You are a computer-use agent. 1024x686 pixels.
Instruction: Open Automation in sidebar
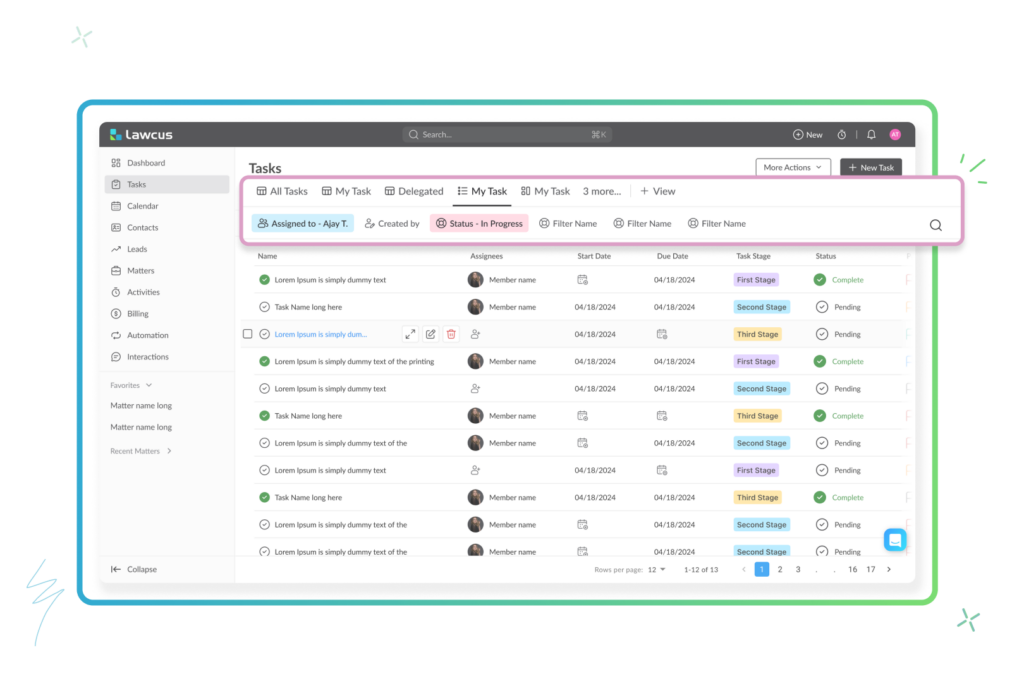coord(167,335)
